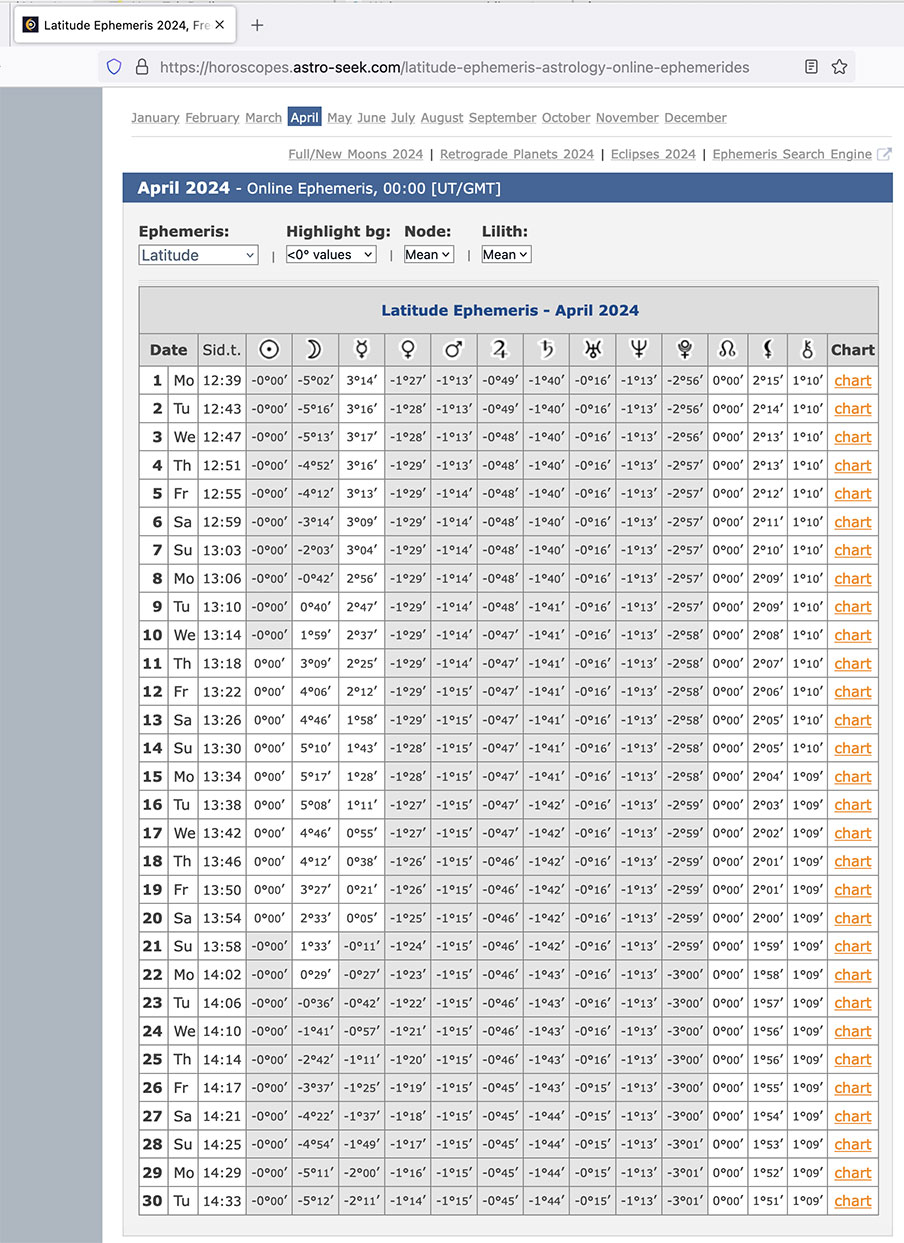Click the Mars symbol column header
Screen dimensions: 904x1243
454,350
